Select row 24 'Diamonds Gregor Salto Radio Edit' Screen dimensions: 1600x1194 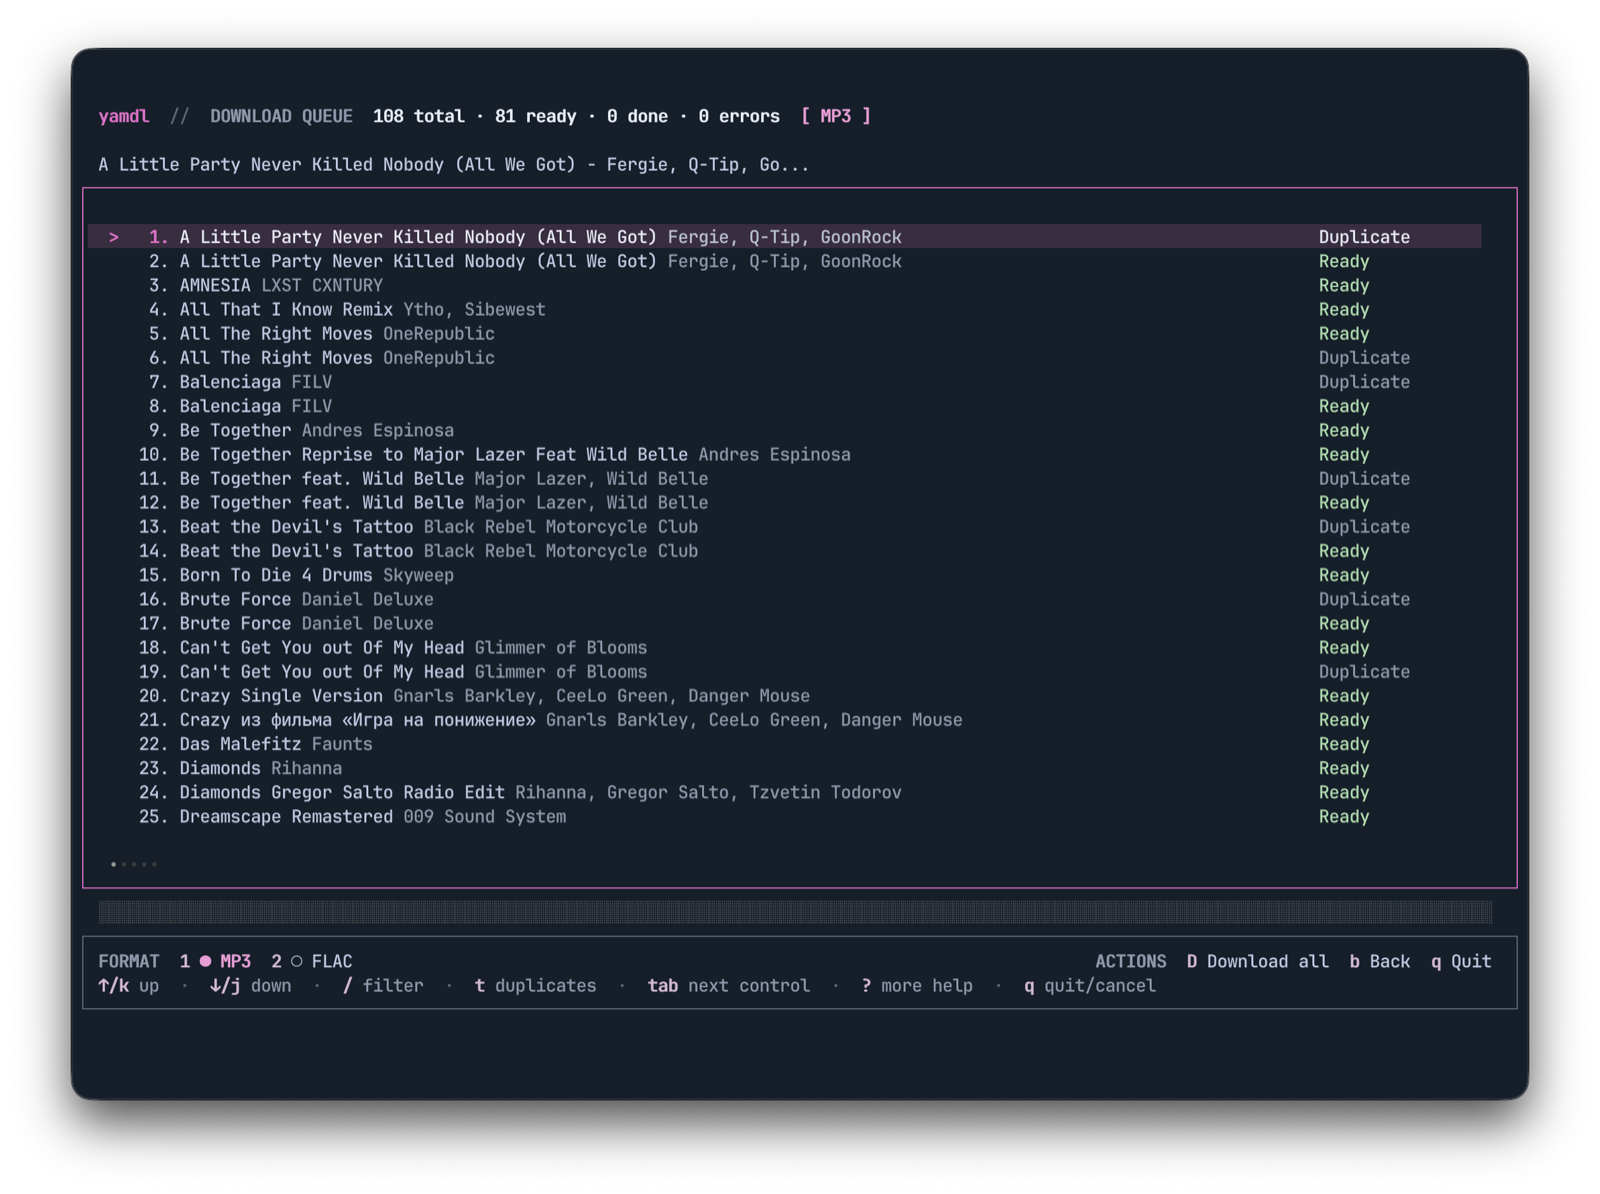coord(785,792)
